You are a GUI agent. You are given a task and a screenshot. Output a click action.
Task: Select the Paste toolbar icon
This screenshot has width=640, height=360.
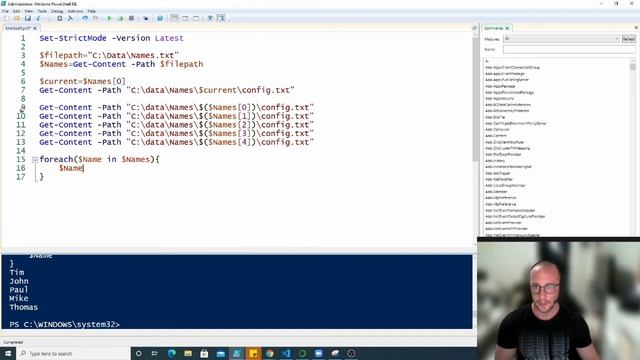(x=59, y=18)
